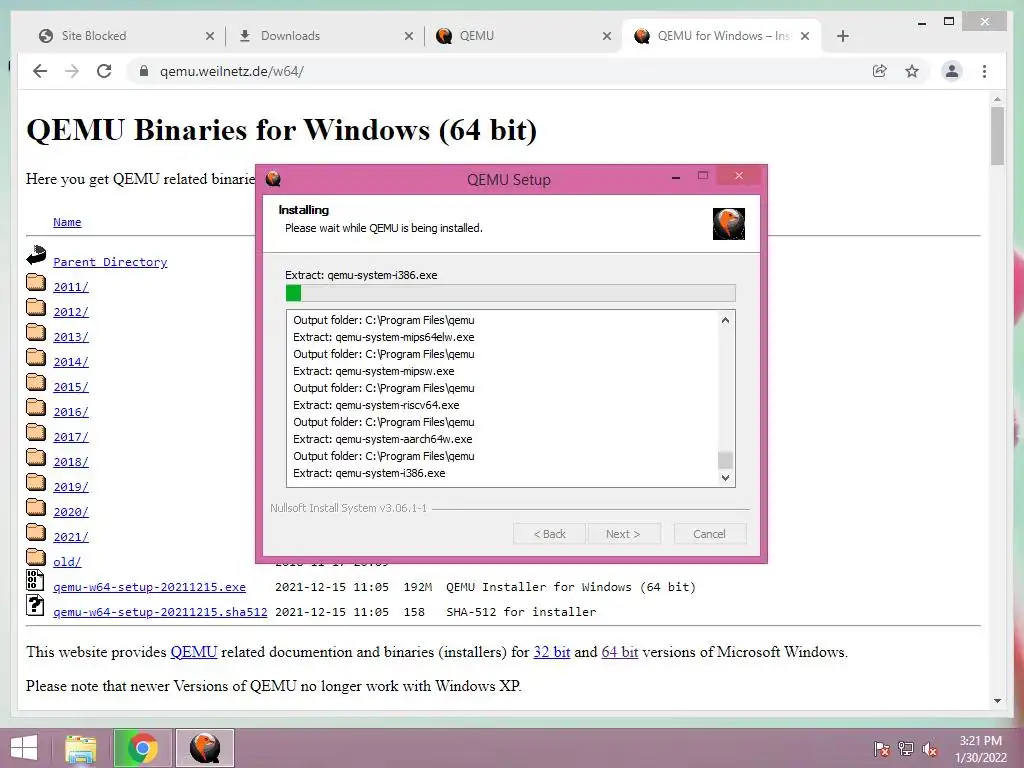Click unknown file icon beside sha512

35,605
